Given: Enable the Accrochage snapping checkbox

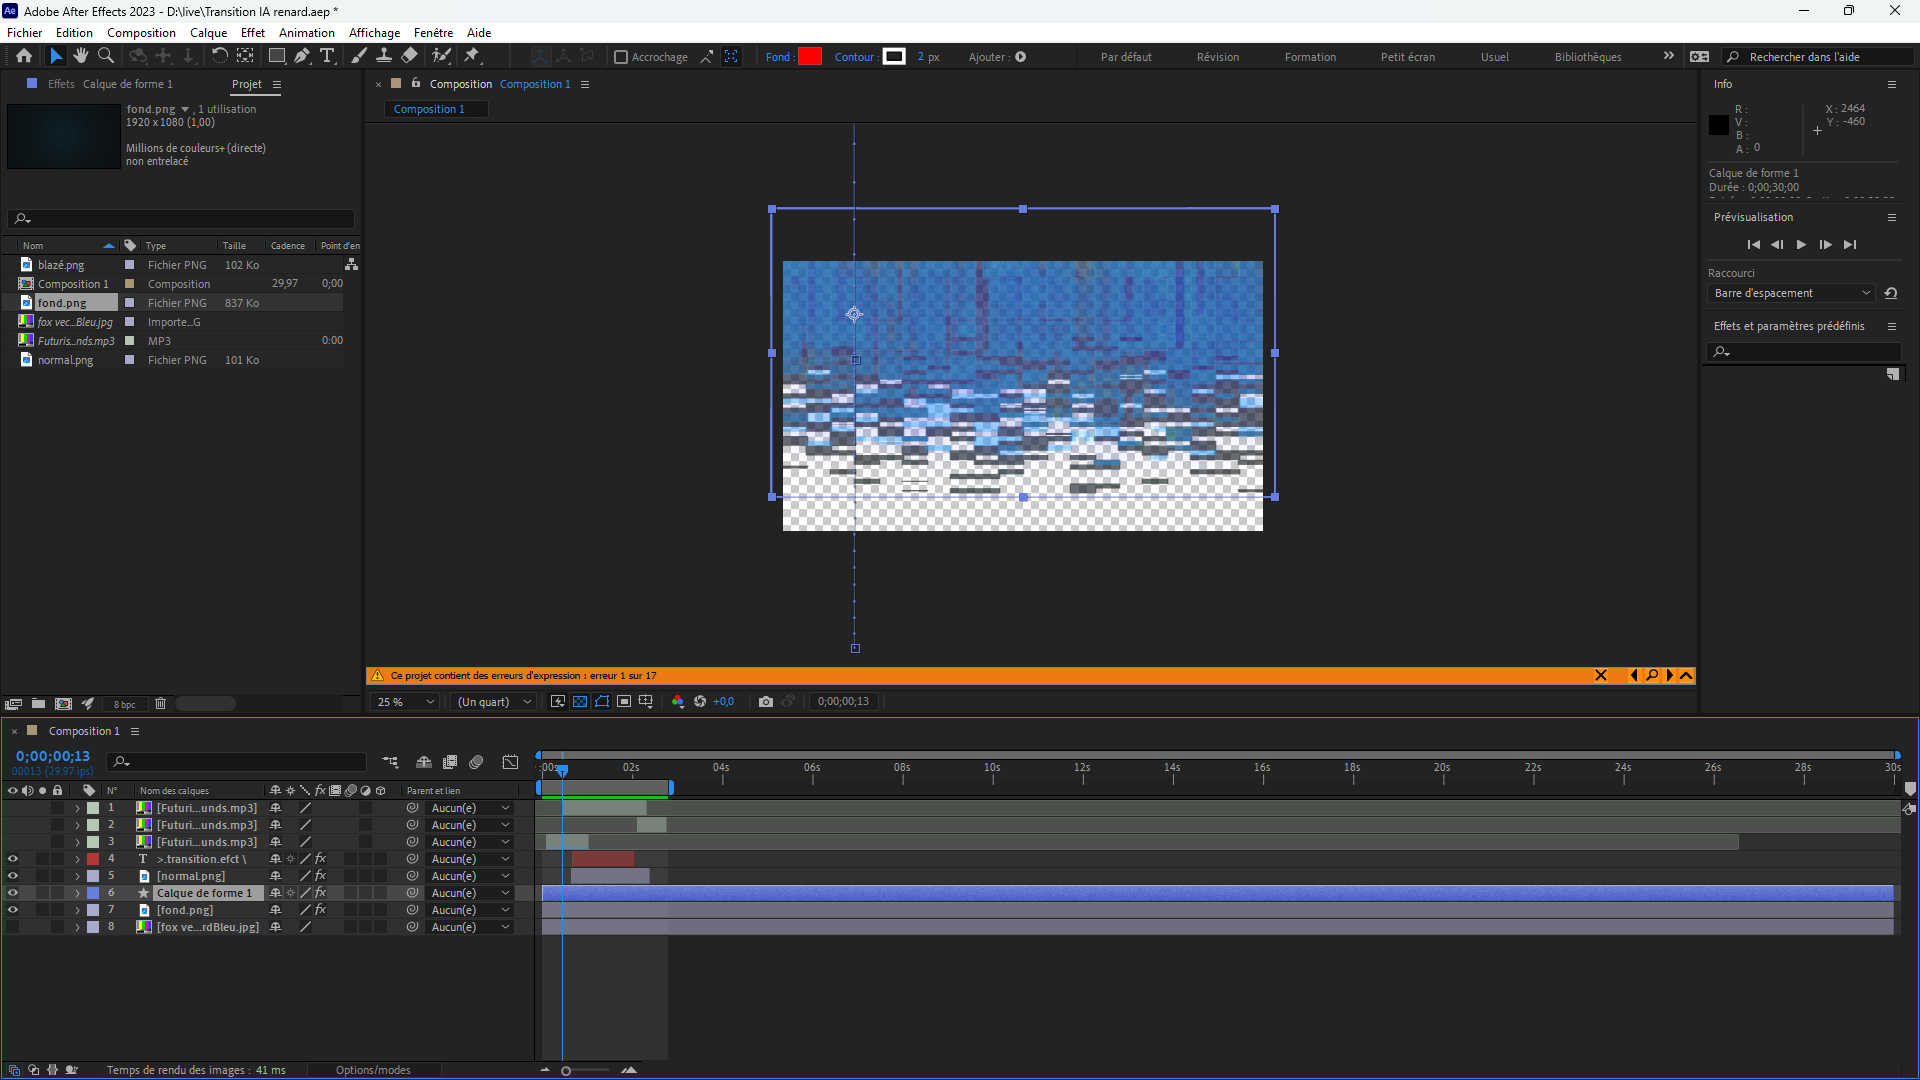Looking at the screenshot, I should 621,57.
